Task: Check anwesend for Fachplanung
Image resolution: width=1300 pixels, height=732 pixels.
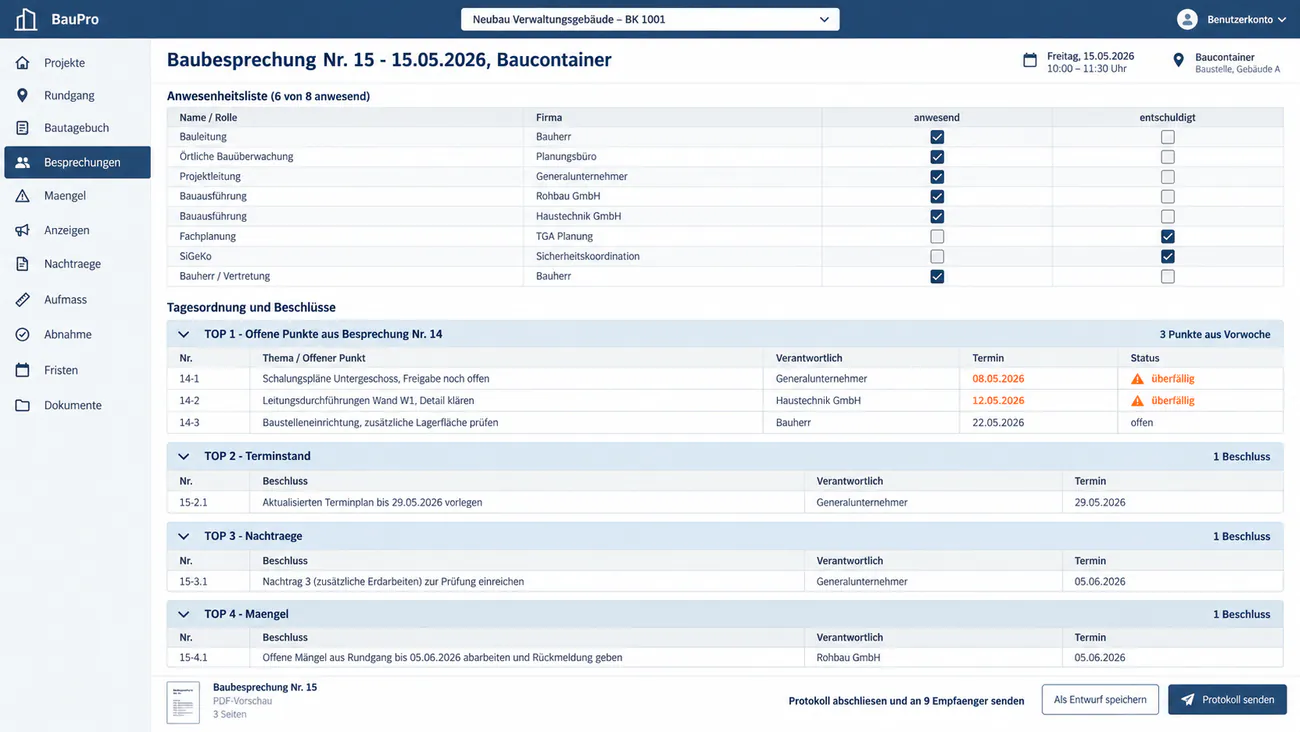Action: tap(937, 237)
